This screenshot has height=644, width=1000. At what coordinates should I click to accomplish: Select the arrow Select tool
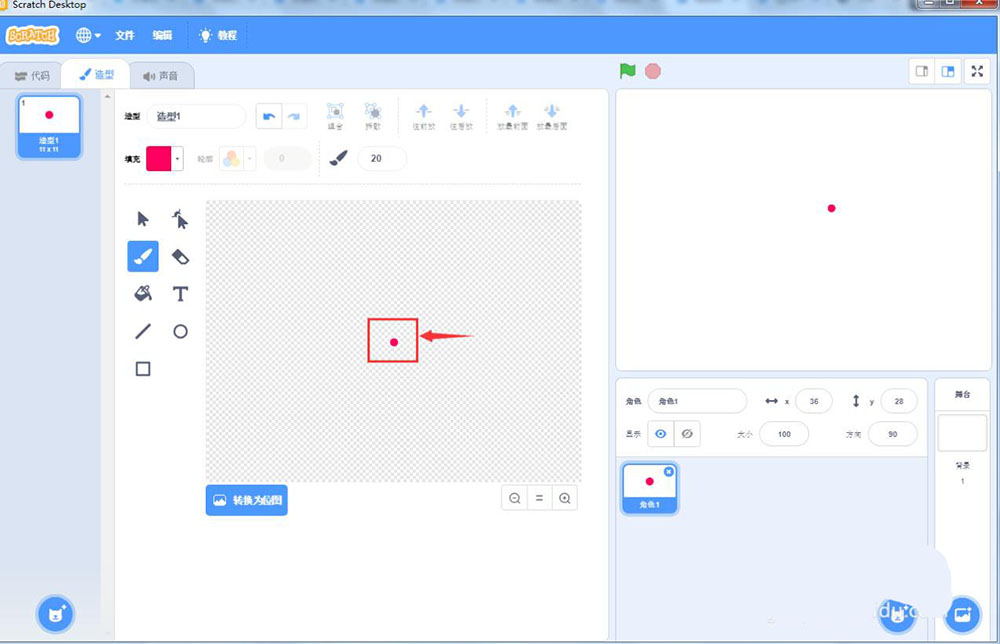(x=143, y=219)
